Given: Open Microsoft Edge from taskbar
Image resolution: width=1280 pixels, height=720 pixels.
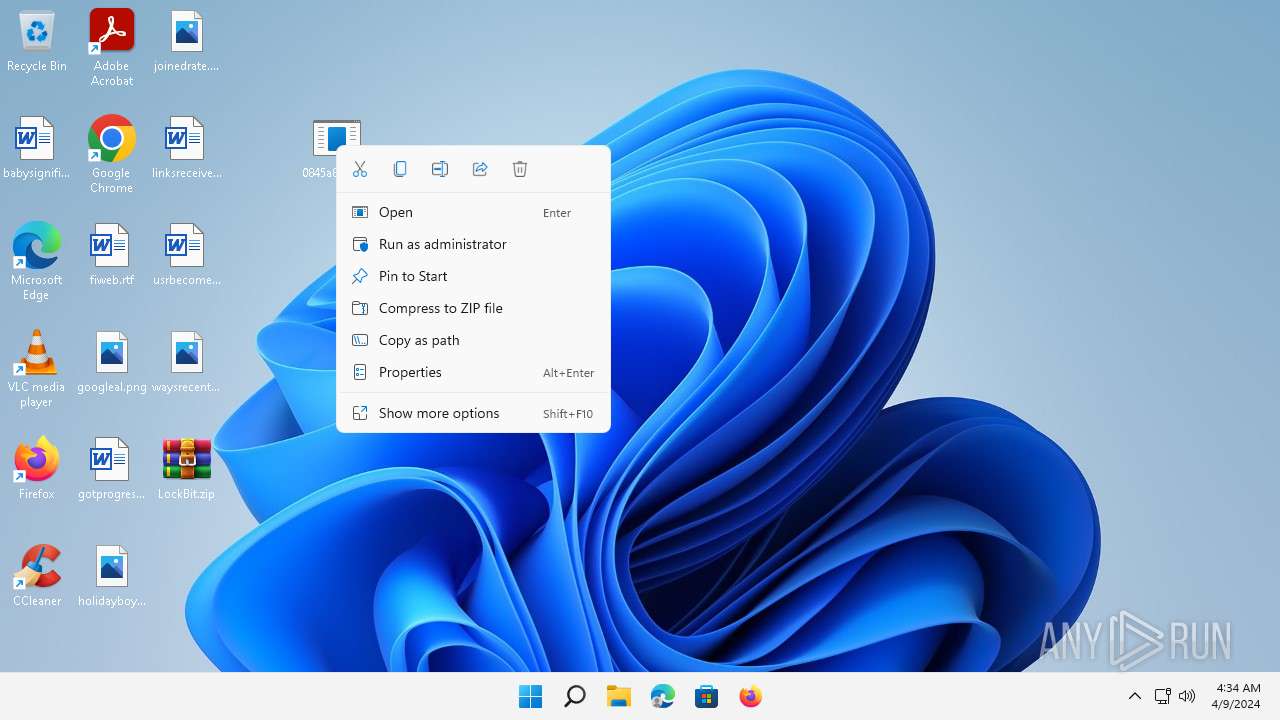Looking at the screenshot, I should click(663, 696).
